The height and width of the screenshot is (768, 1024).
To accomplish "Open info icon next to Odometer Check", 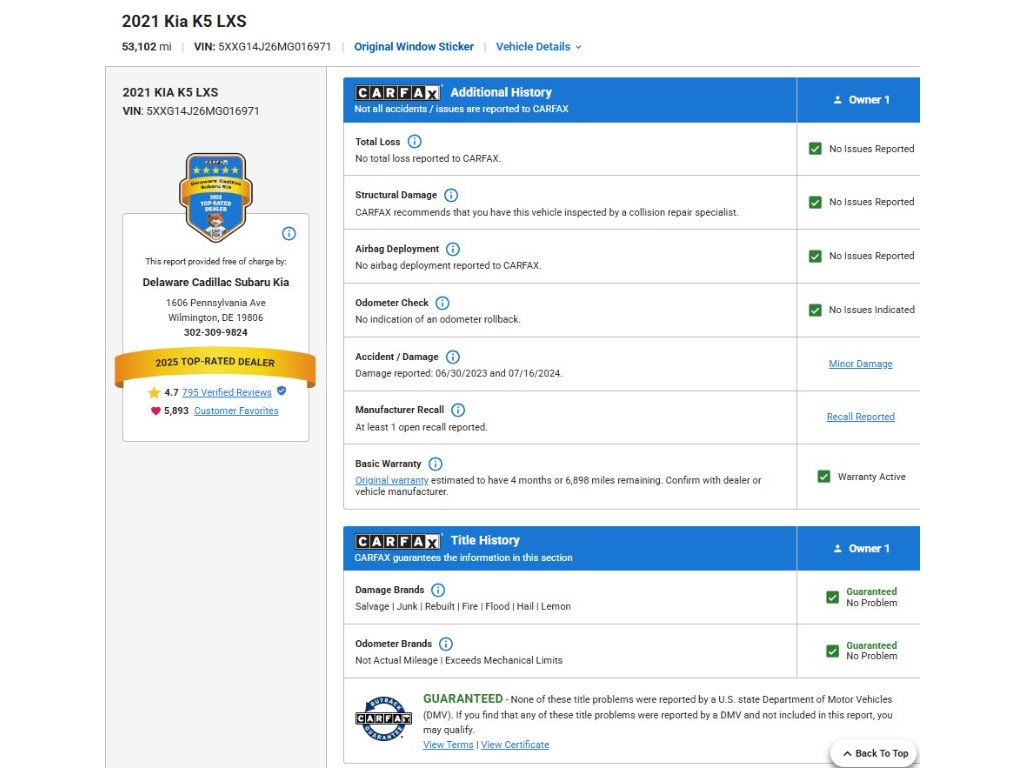I will coord(442,302).
